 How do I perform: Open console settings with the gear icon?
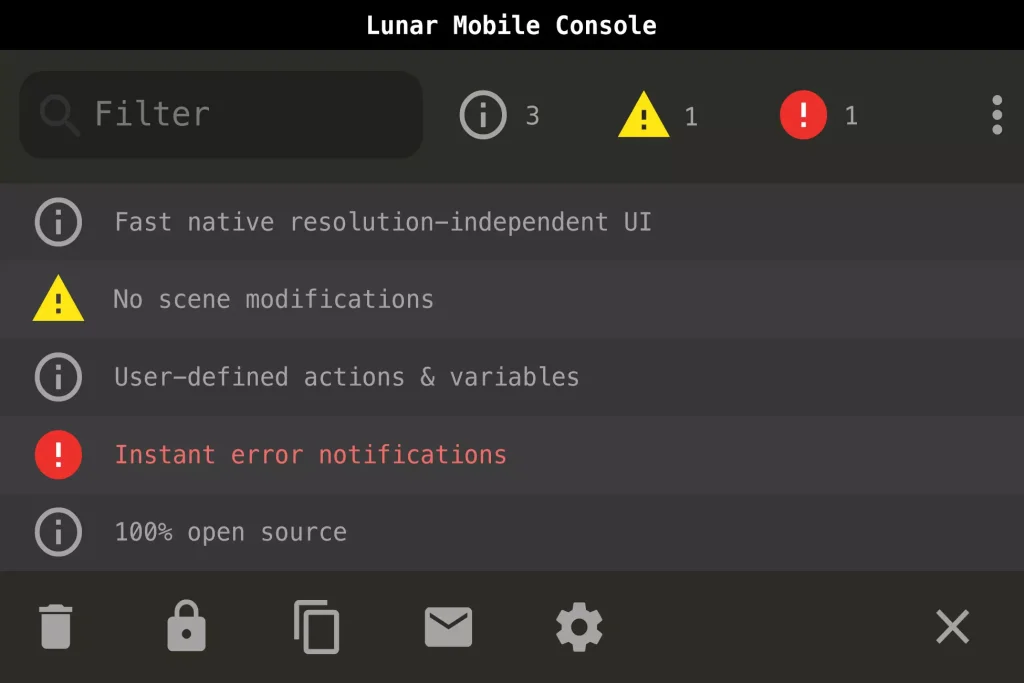point(579,627)
